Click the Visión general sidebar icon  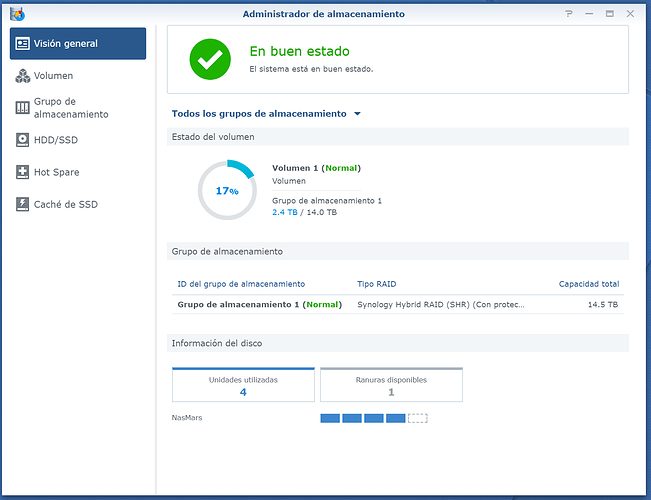[x=22, y=43]
